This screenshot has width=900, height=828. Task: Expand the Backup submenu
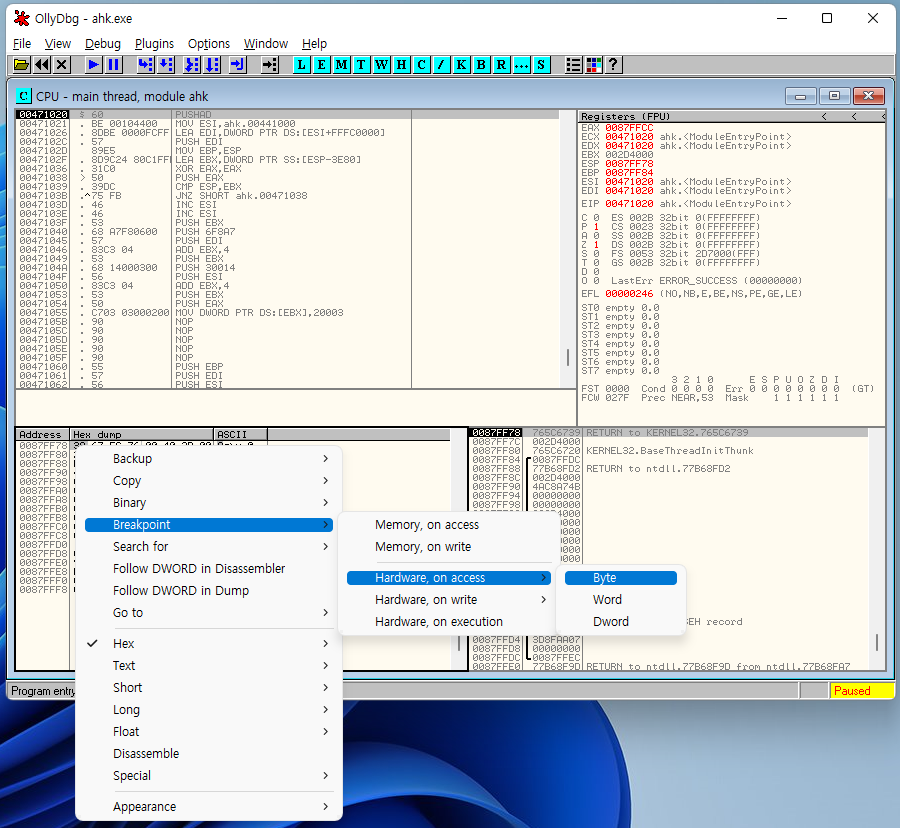point(209,458)
